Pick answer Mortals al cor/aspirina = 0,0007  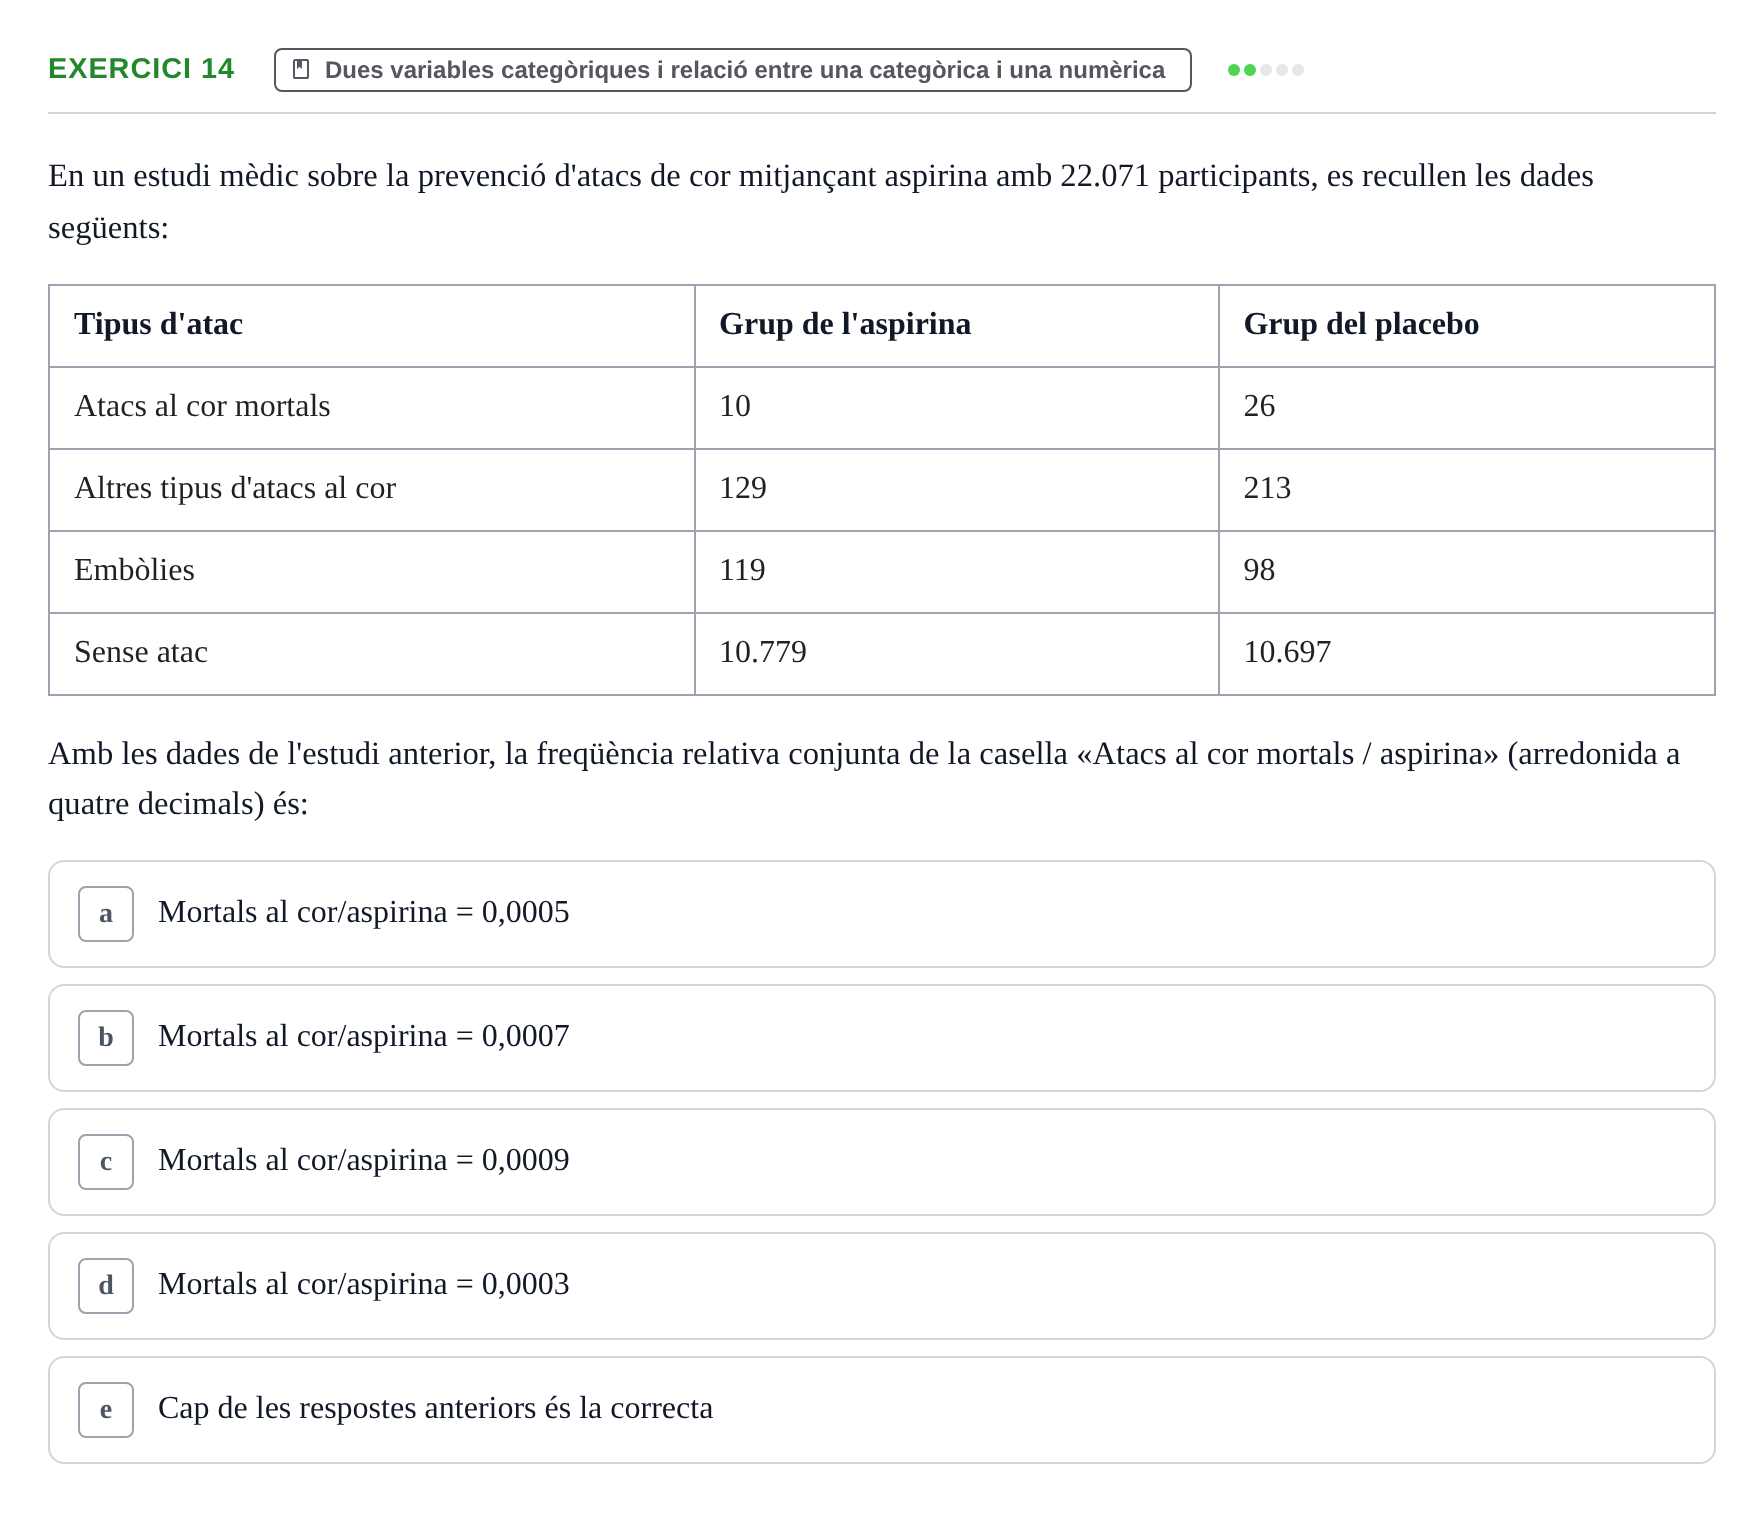coord(882,1038)
